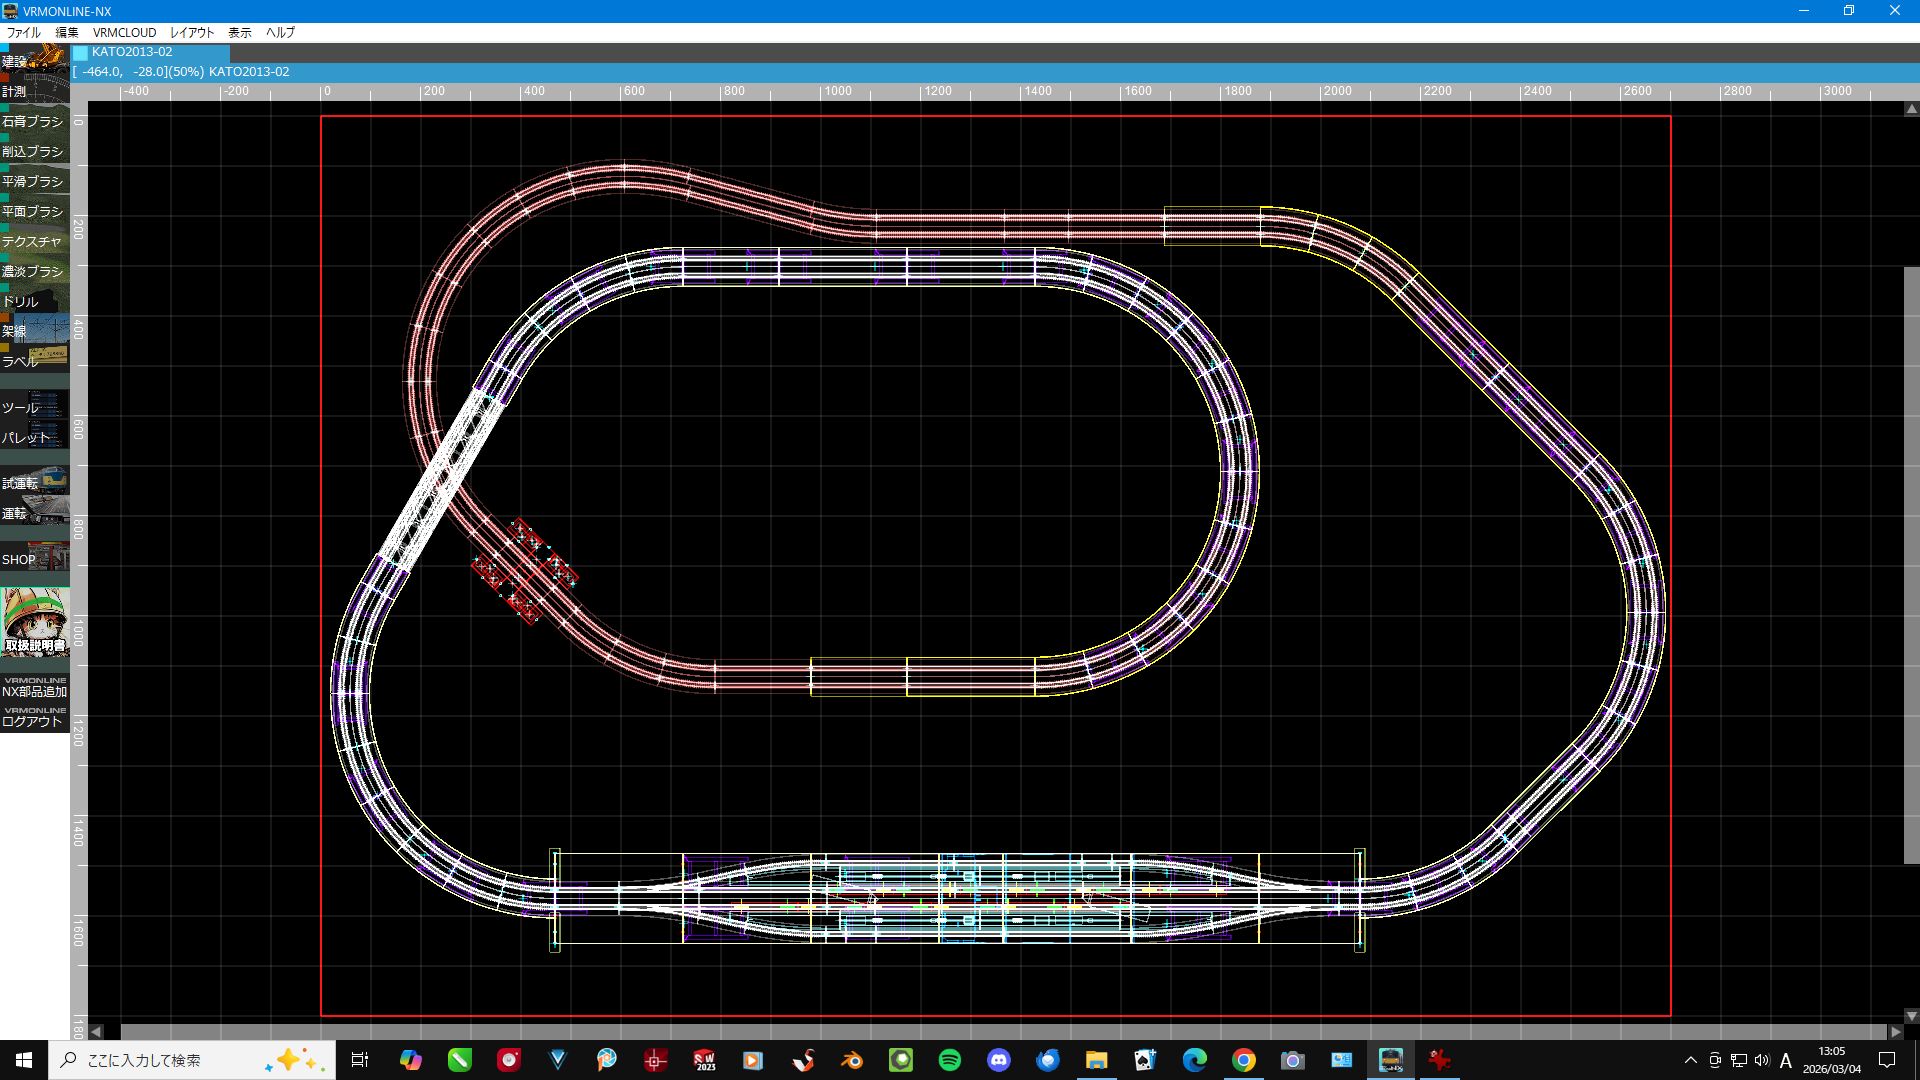Select the 計測 measurement tool
The height and width of the screenshot is (1080, 1920).
point(35,89)
